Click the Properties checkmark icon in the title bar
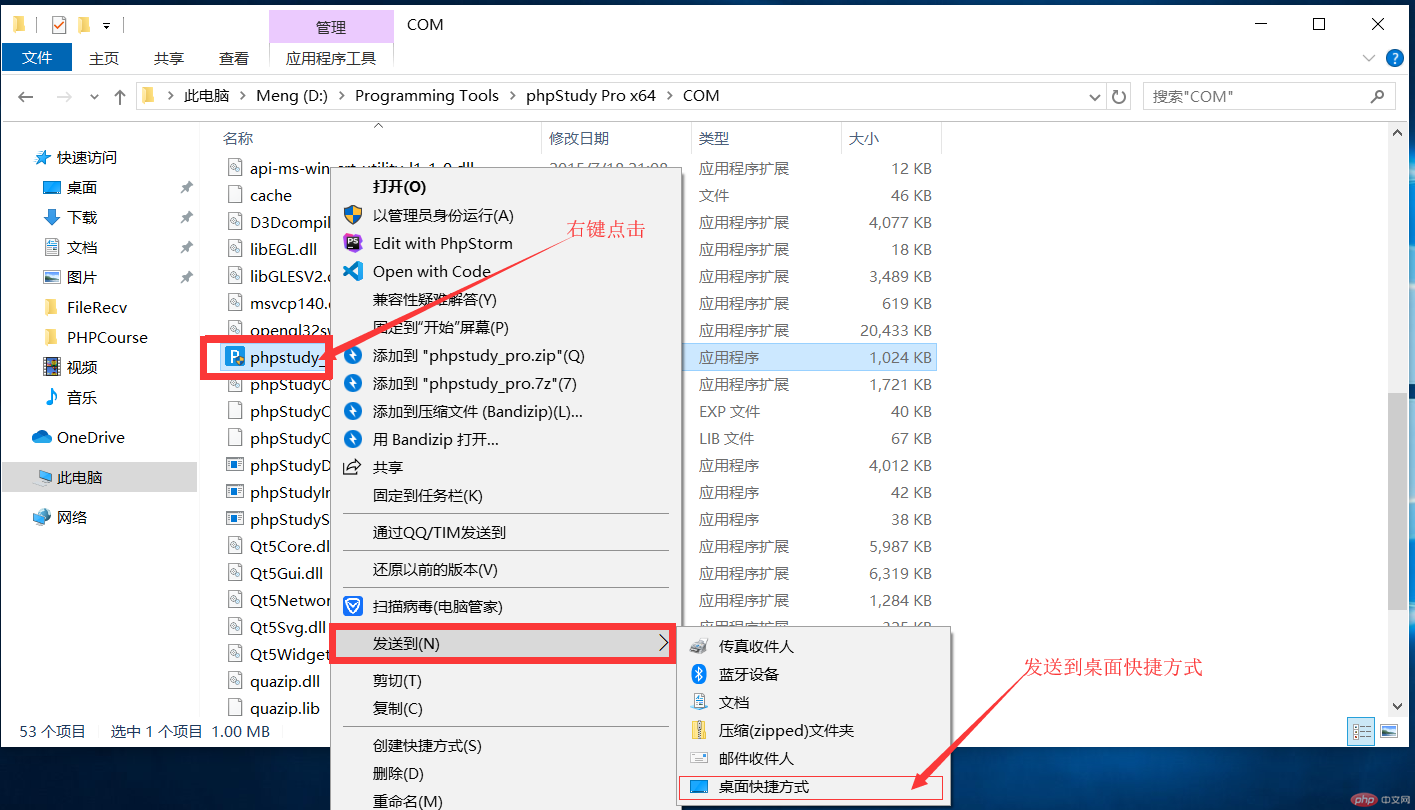This screenshot has width=1415, height=810. pos(58,25)
